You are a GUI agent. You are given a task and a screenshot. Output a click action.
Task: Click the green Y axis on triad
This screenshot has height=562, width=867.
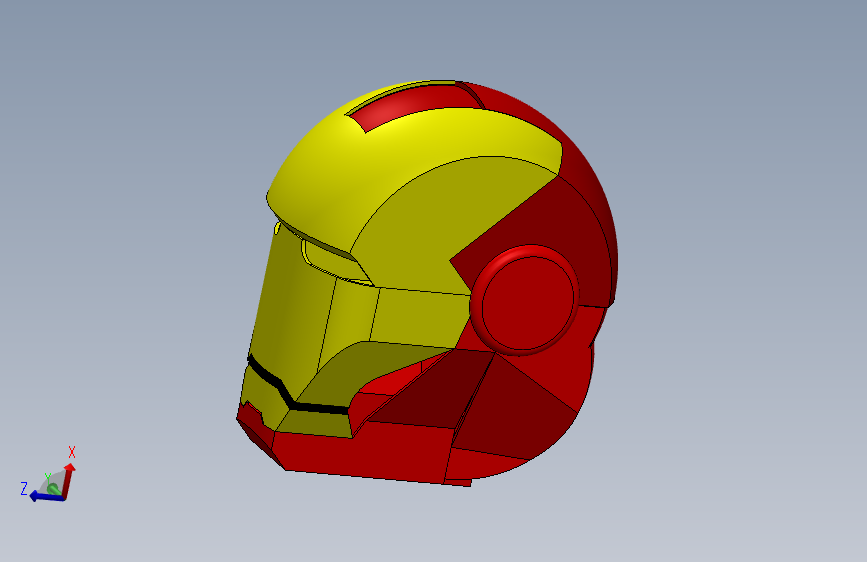pos(53,488)
